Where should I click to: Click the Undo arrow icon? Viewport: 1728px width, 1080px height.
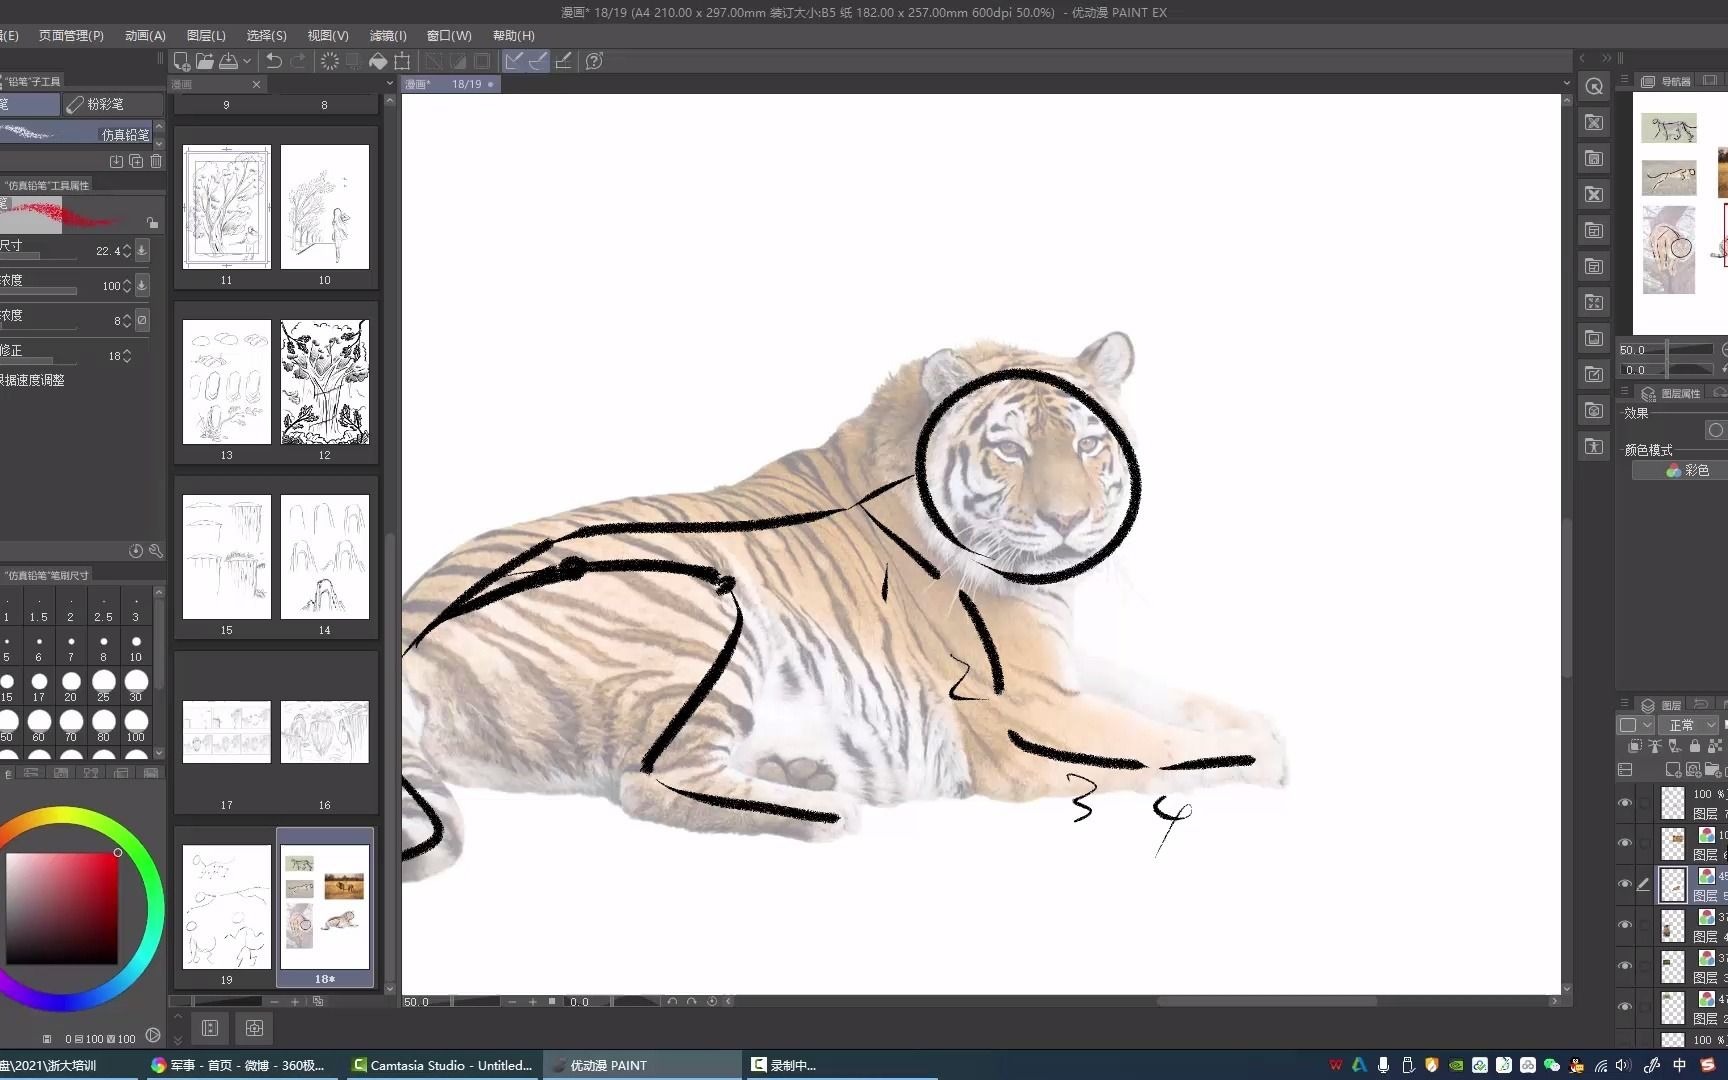tap(273, 61)
